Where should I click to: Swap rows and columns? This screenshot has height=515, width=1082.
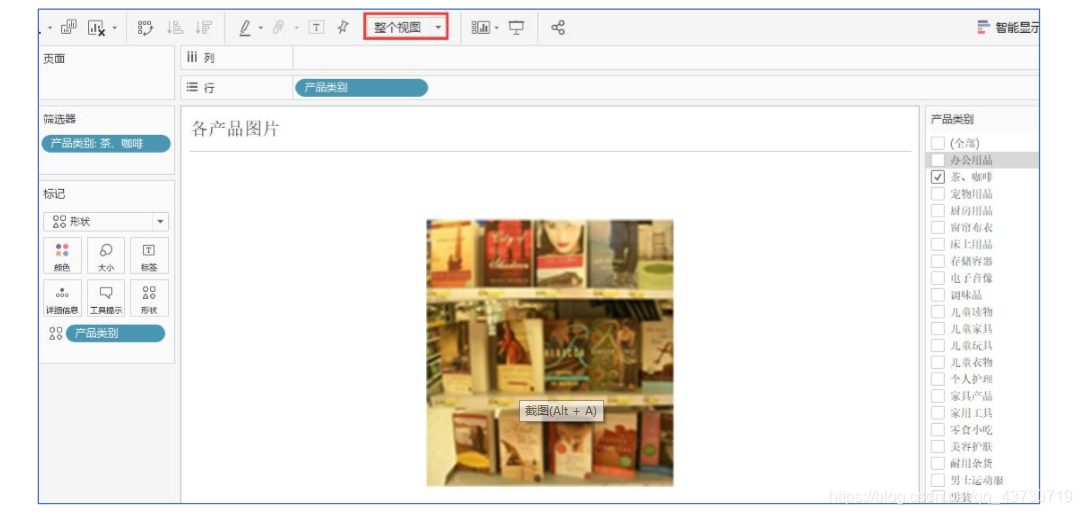coord(145,28)
